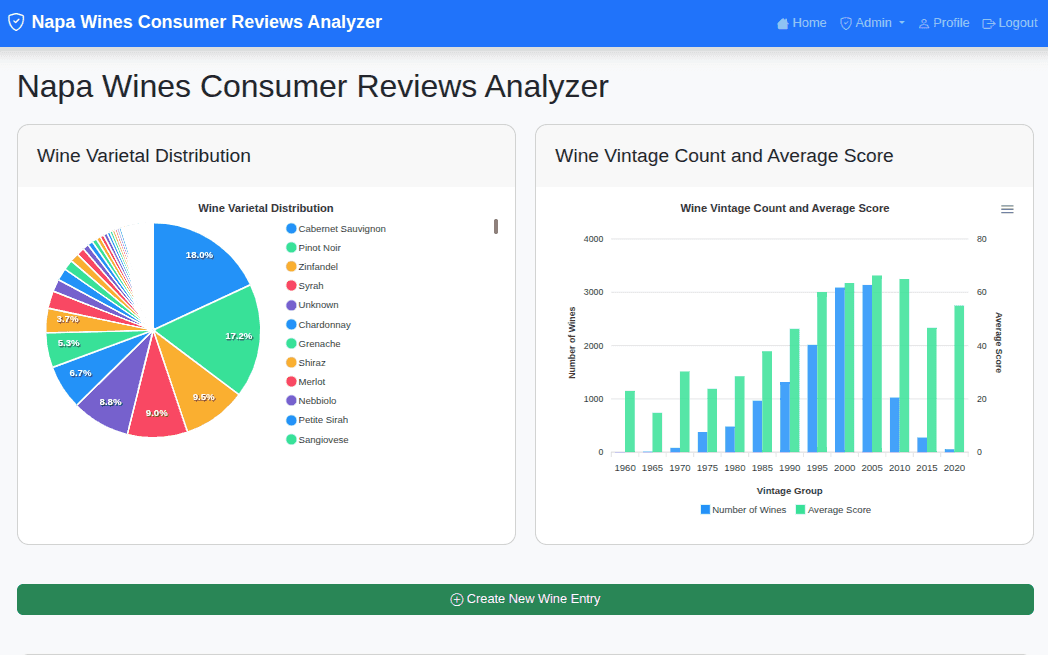The width and height of the screenshot is (1048, 655).
Task: Click the Logout link
Action: (x=1010, y=22)
